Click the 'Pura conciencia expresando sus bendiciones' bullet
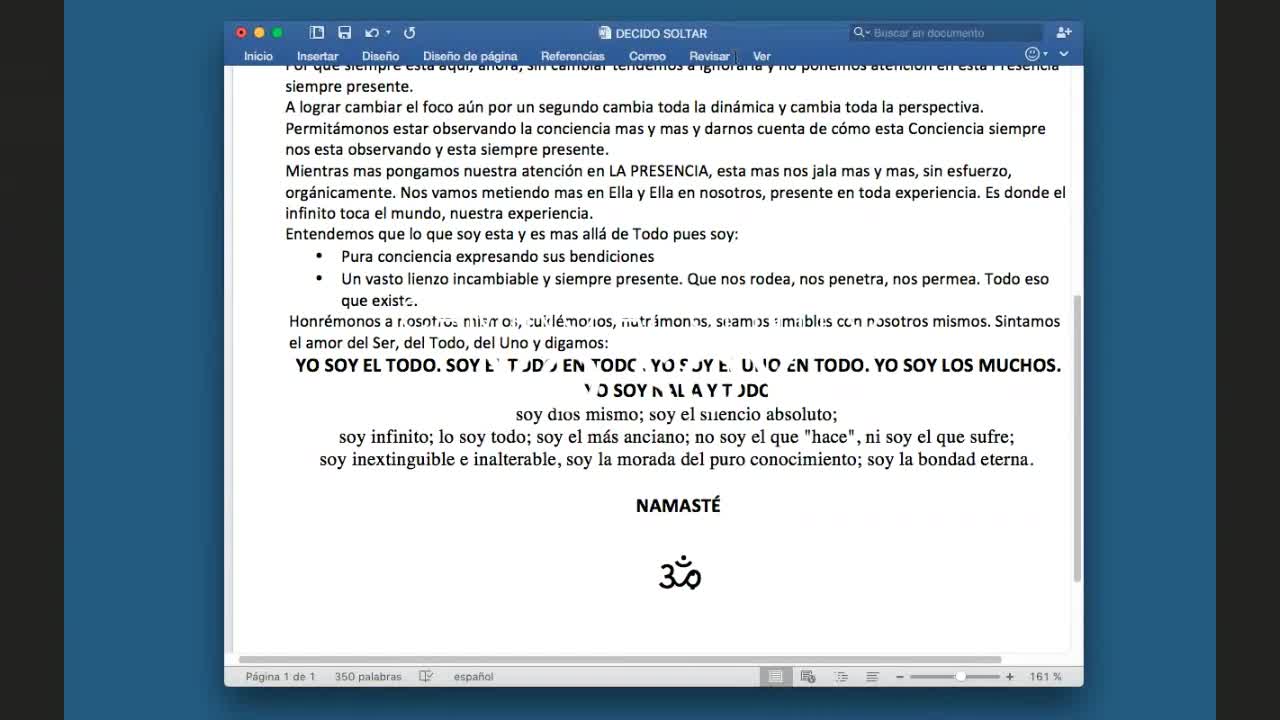The image size is (1280, 720). (x=497, y=257)
